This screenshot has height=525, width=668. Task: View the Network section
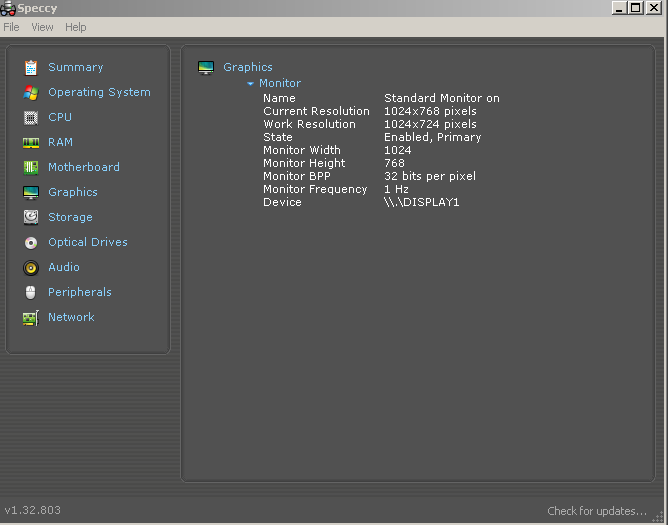click(x=71, y=317)
